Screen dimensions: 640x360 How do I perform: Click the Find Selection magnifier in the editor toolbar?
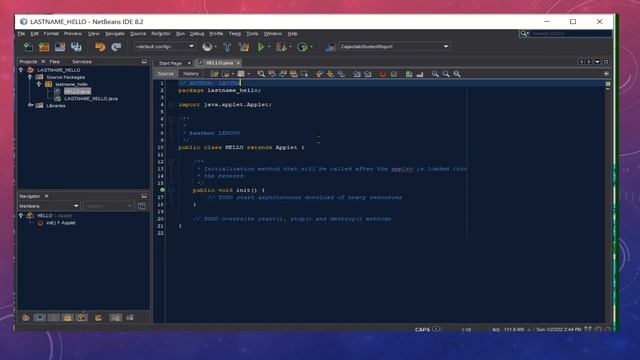261,74
